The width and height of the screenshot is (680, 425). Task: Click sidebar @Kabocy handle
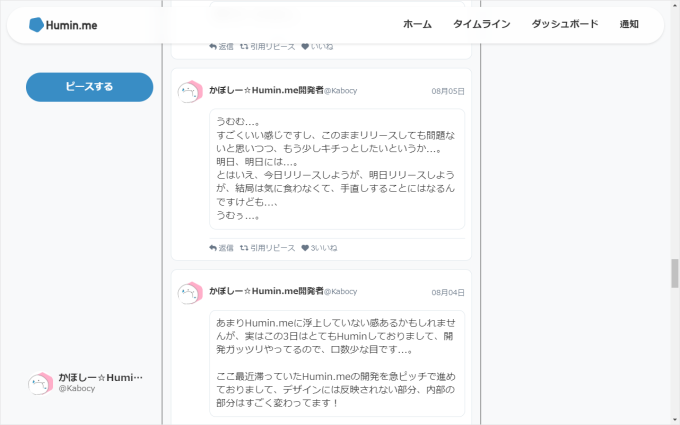pyautogui.click(x=77, y=389)
